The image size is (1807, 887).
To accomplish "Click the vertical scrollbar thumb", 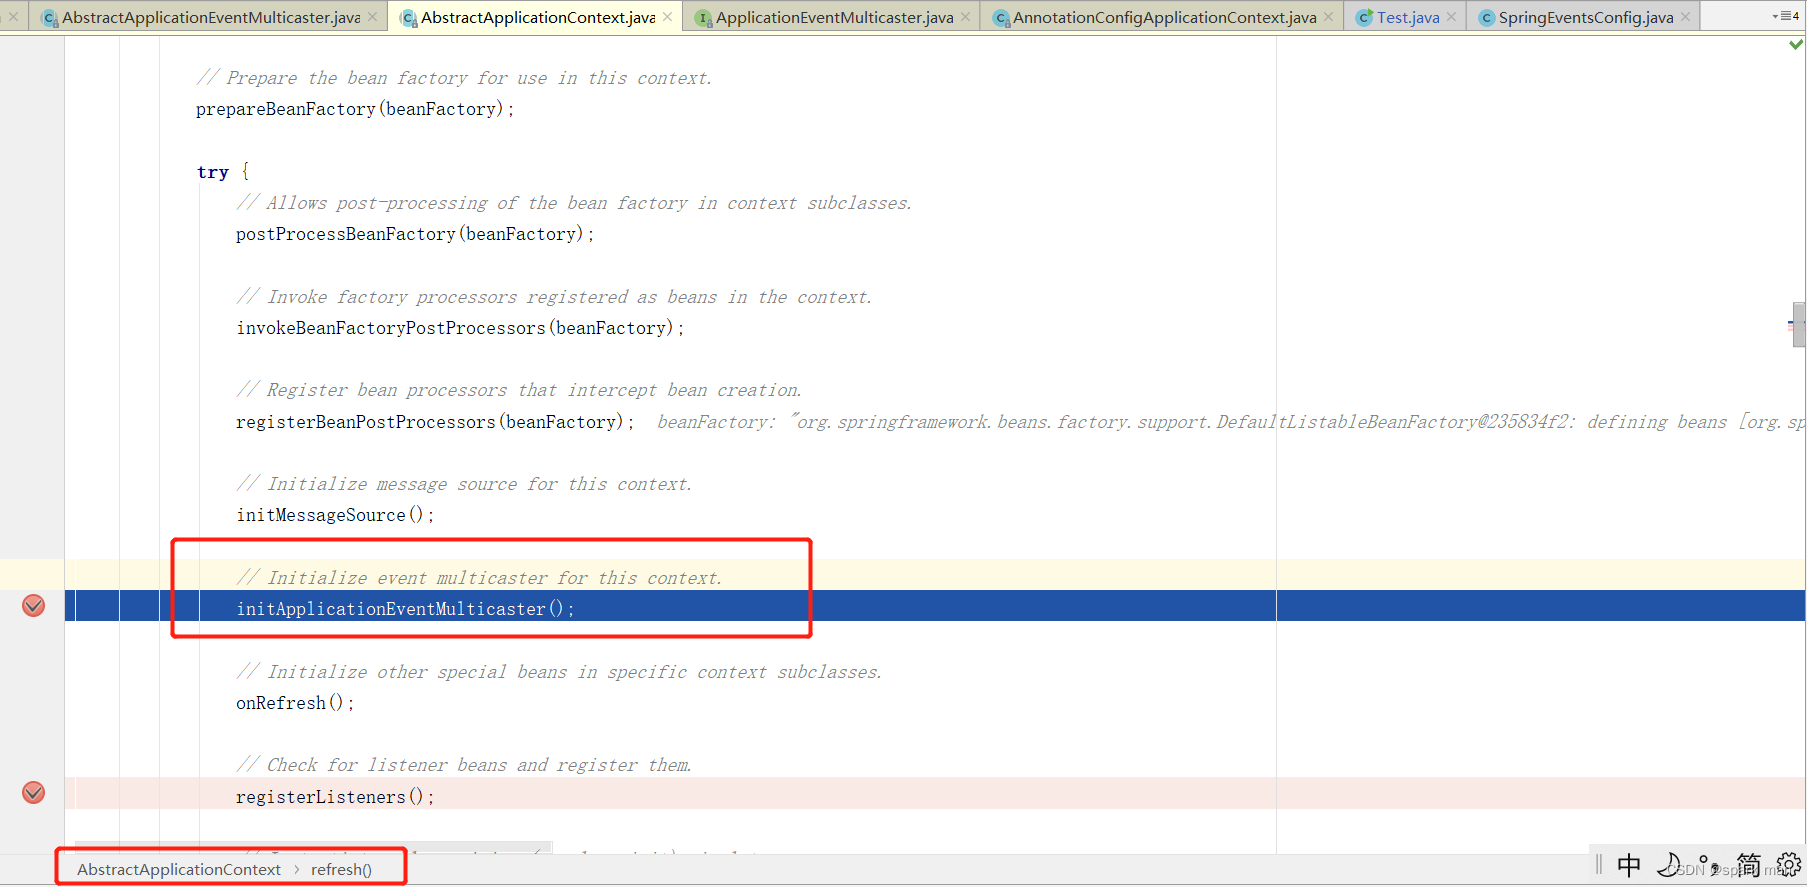I will point(1799,324).
